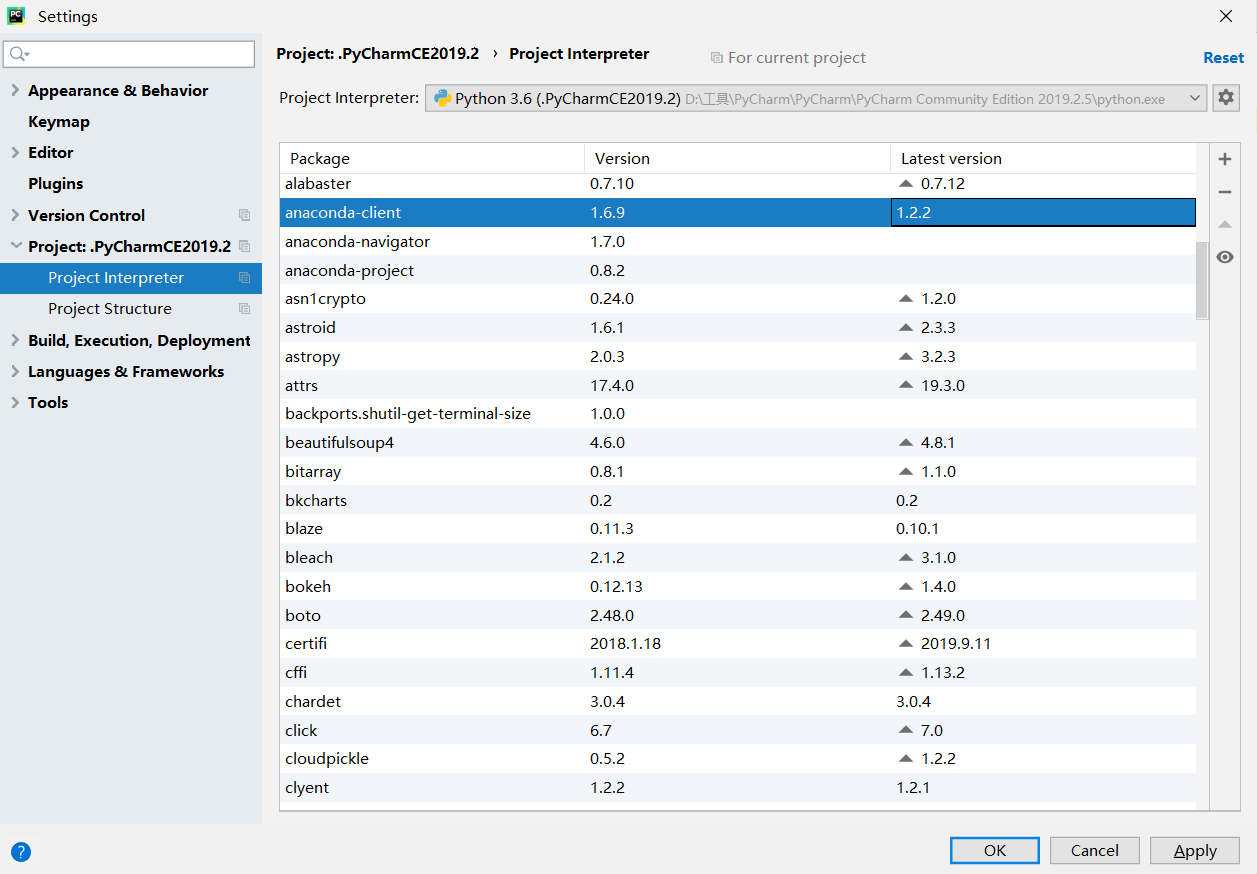
Task: Open the Keymap settings page
Action: point(59,122)
